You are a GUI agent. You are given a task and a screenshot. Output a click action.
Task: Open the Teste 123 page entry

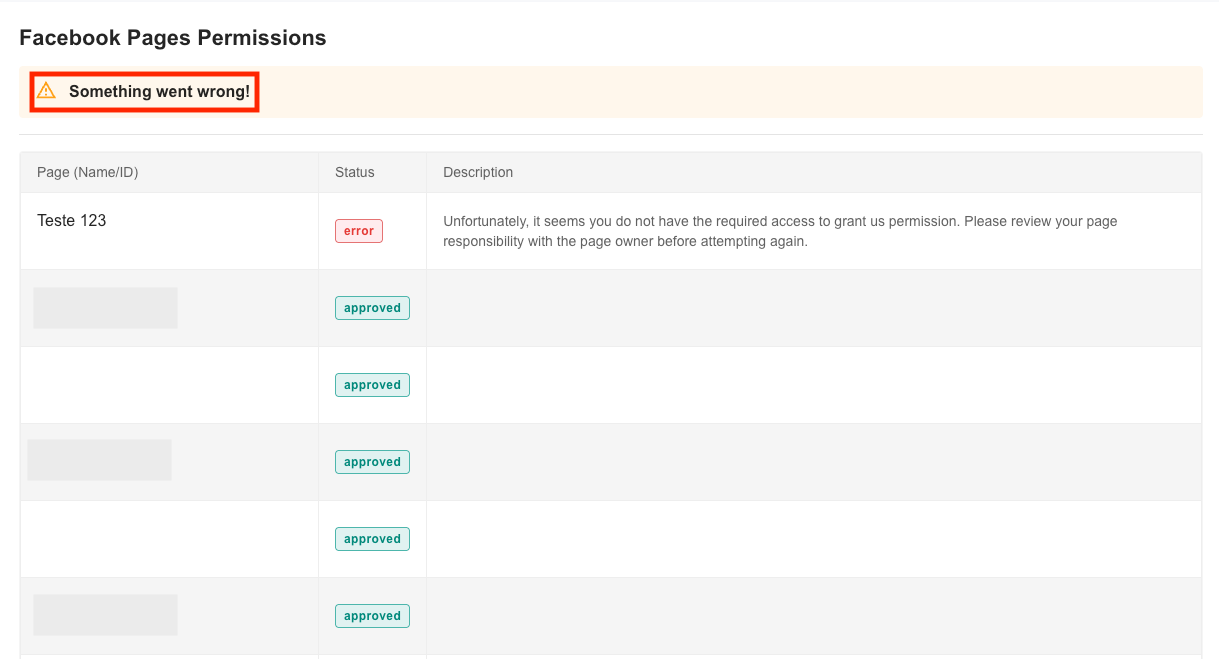(x=72, y=220)
